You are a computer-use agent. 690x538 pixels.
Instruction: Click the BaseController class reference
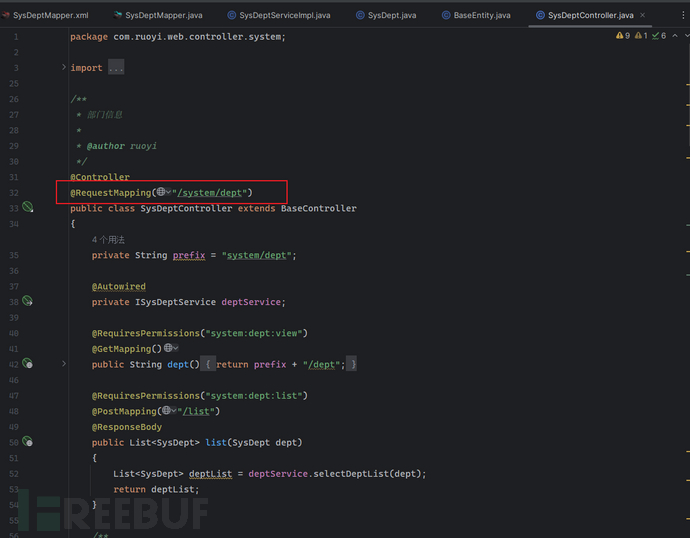pyautogui.click(x=319, y=208)
